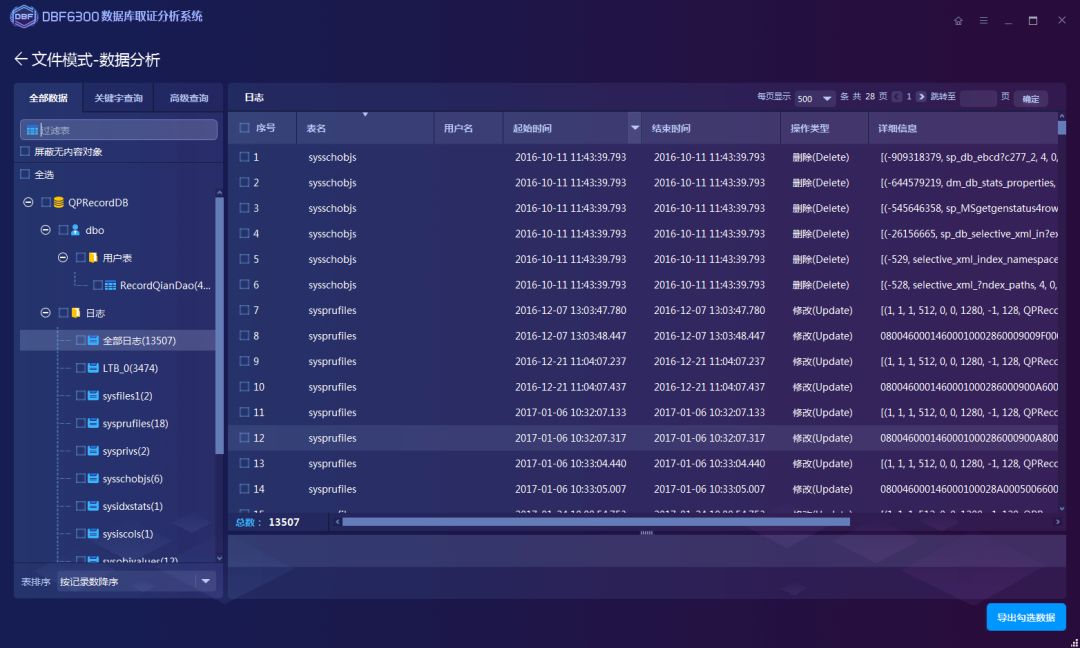Click the 用户名 column header

coord(468,128)
